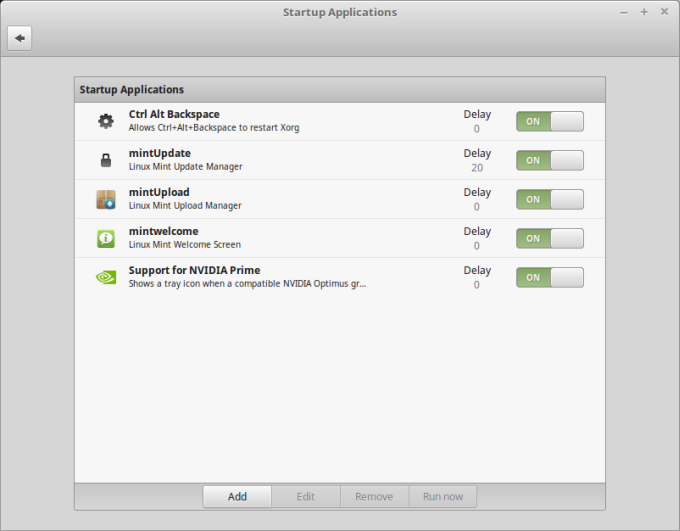The width and height of the screenshot is (680, 531).
Task: Turn off the Ctrl Alt Backspace switch
Action: coord(550,121)
